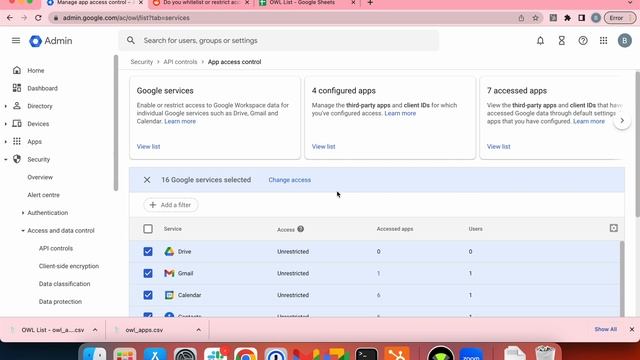Open Gmail accessed apps count 1

(x=378, y=273)
